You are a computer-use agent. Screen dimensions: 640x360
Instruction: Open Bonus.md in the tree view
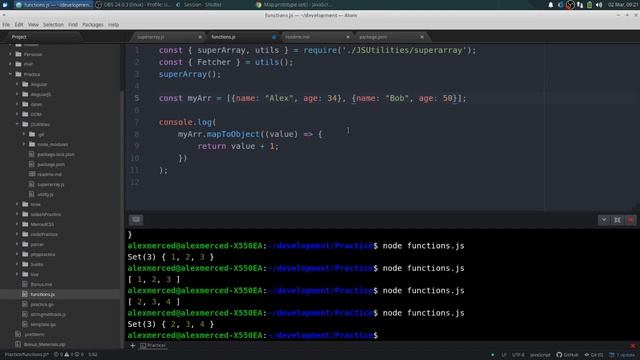click(41, 284)
